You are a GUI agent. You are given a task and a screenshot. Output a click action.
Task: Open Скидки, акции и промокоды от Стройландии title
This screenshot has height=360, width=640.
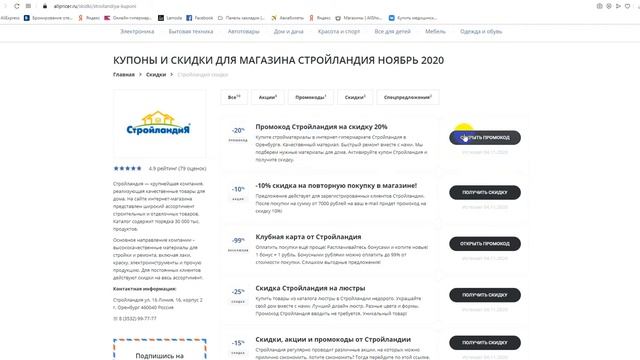tap(333, 340)
